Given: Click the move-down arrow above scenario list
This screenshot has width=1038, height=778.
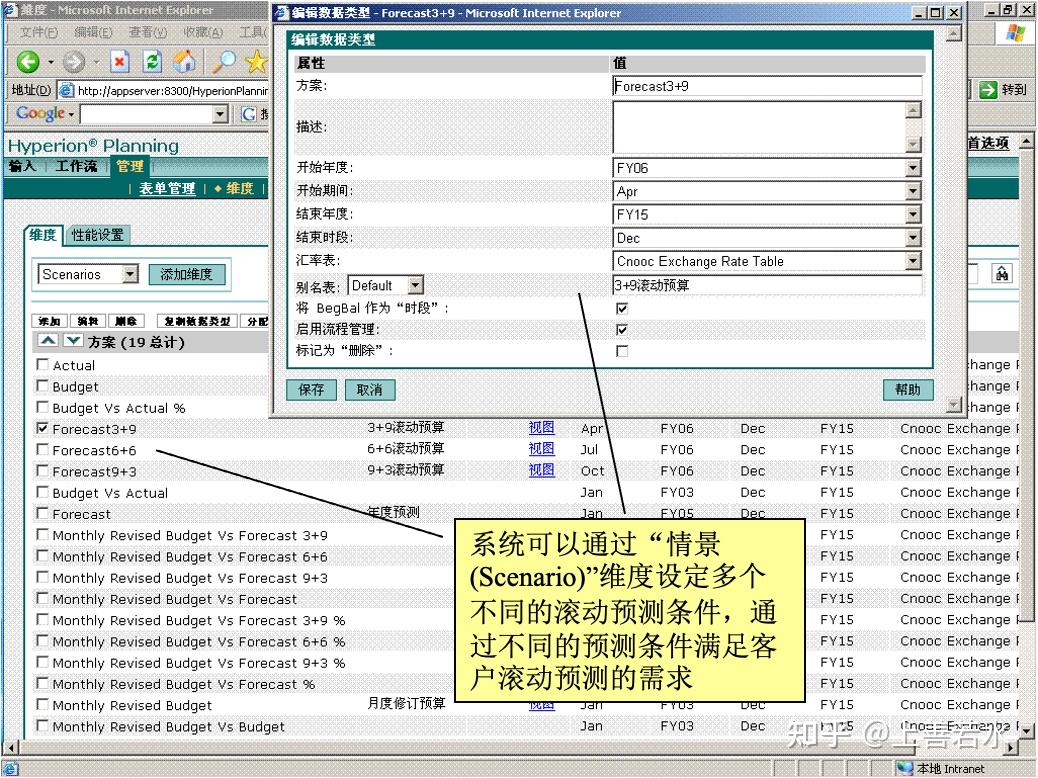Looking at the screenshot, I should 73,341.
